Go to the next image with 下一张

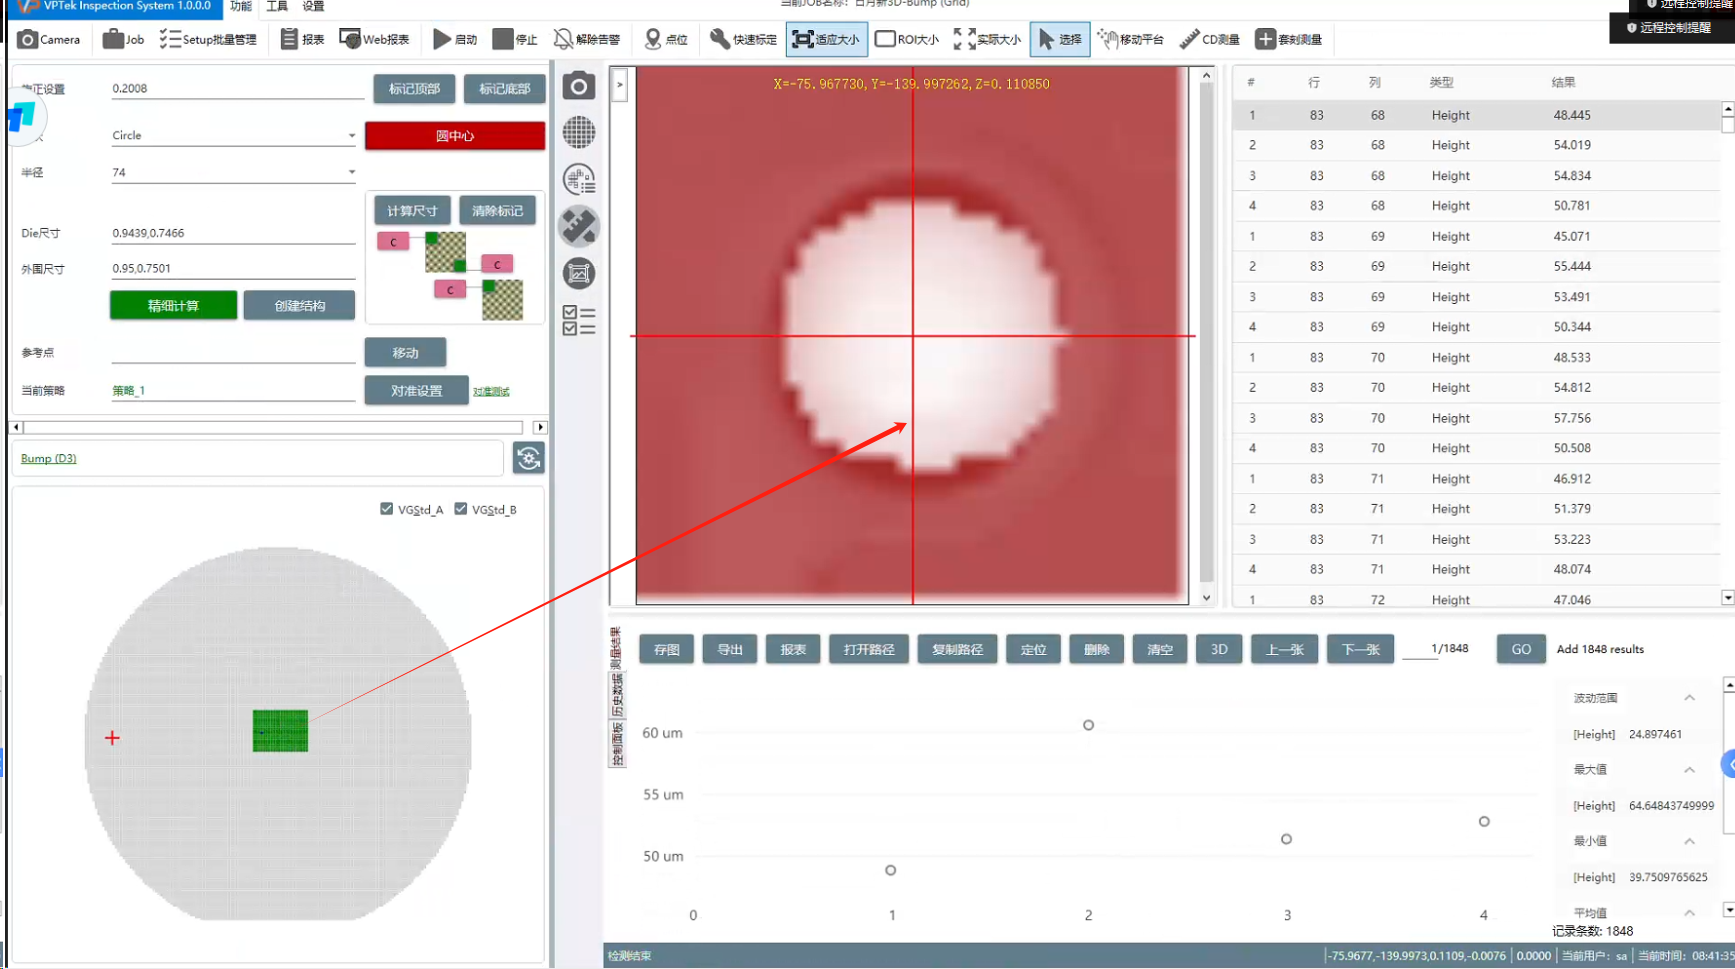pyautogui.click(x=1361, y=649)
